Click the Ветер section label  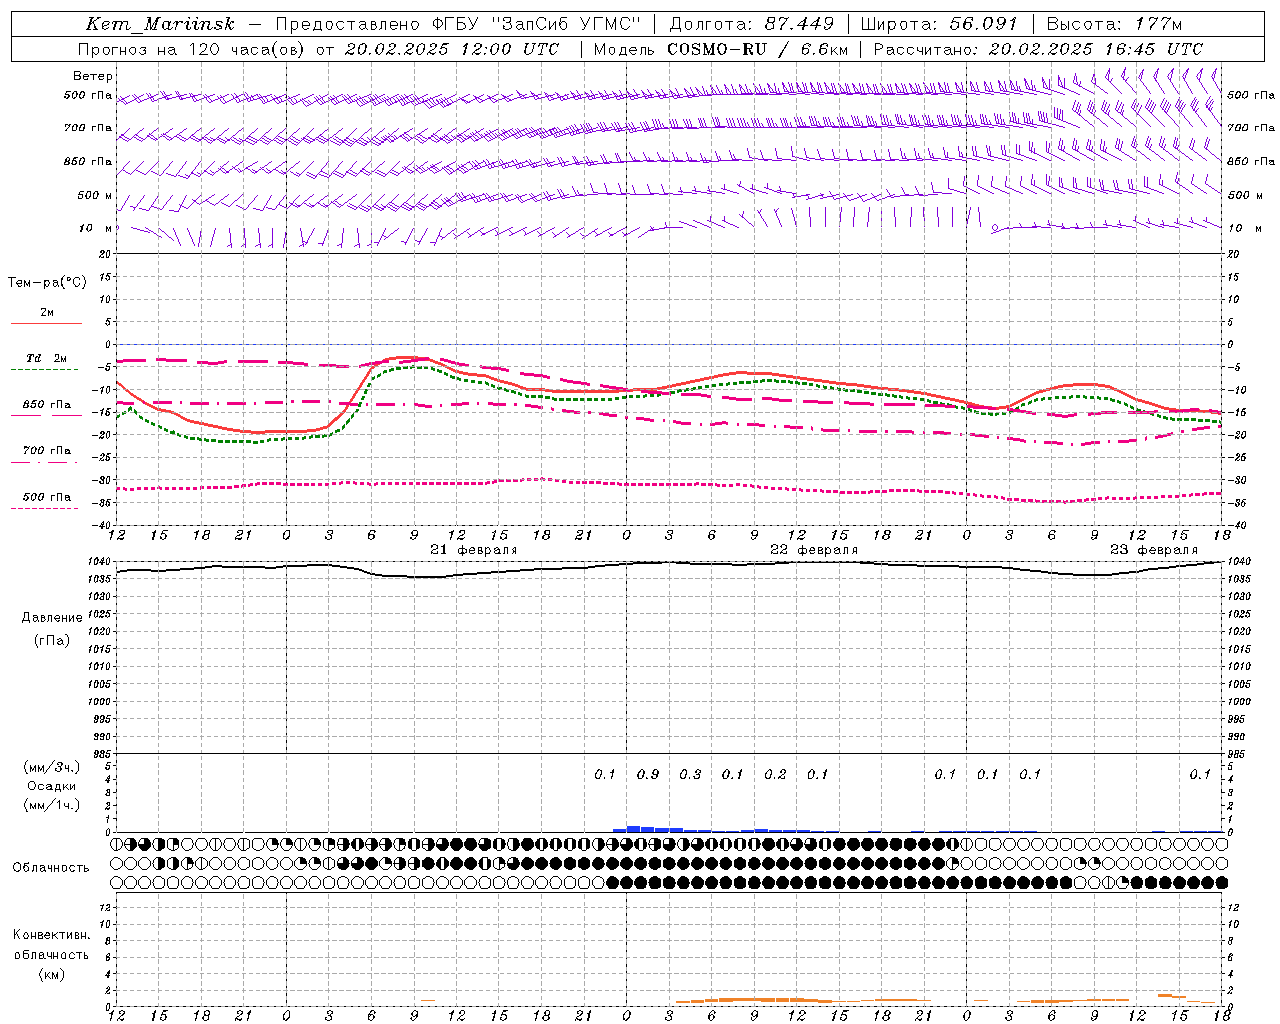coord(93,76)
